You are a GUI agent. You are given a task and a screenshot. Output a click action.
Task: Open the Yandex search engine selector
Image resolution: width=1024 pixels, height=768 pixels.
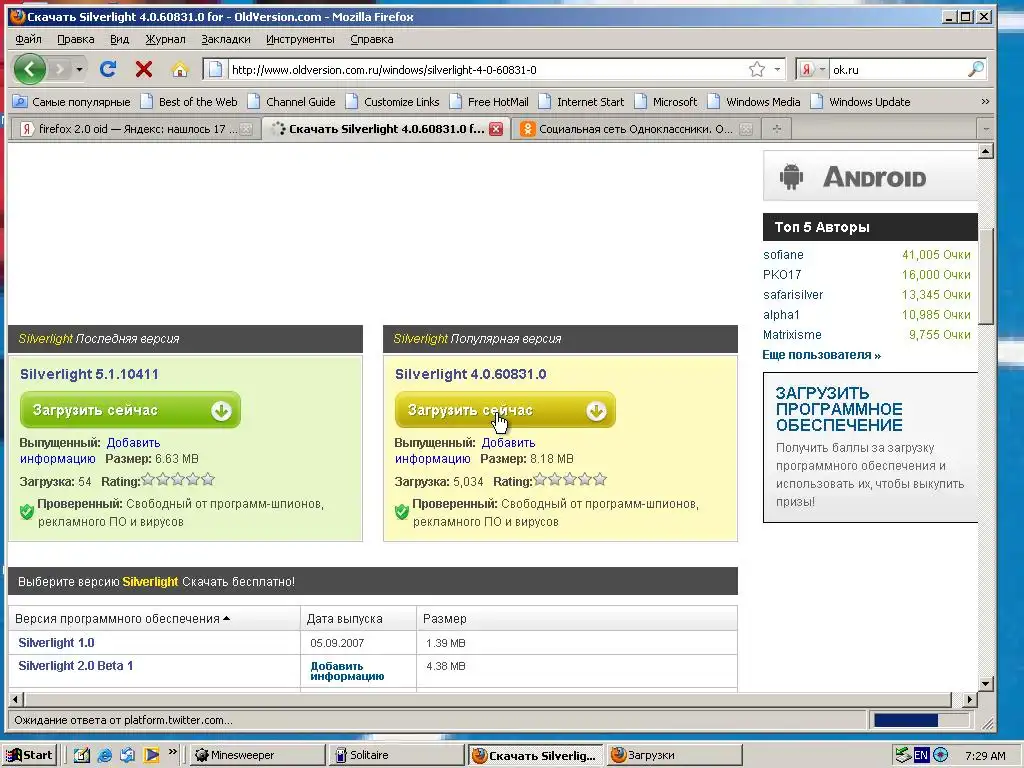click(x=812, y=69)
